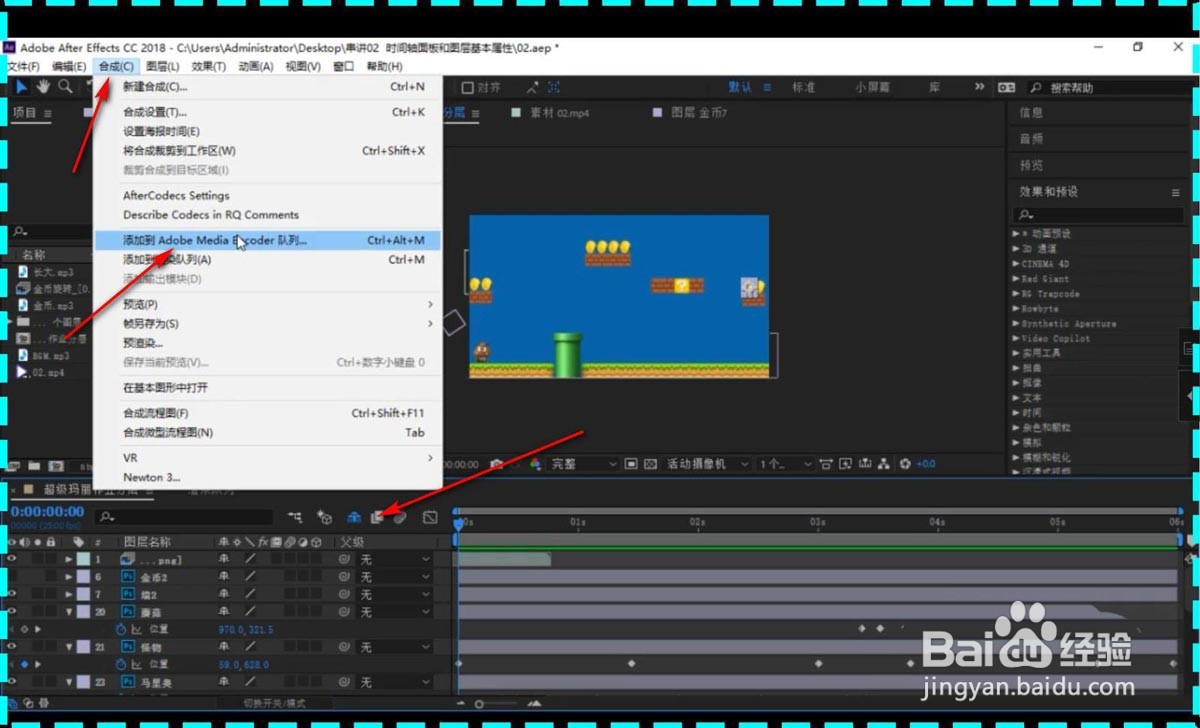This screenshot has width=1200, height=728.
Task: Toggle pixel aspect ratio correction in the viewer
Action: (827, 464)
